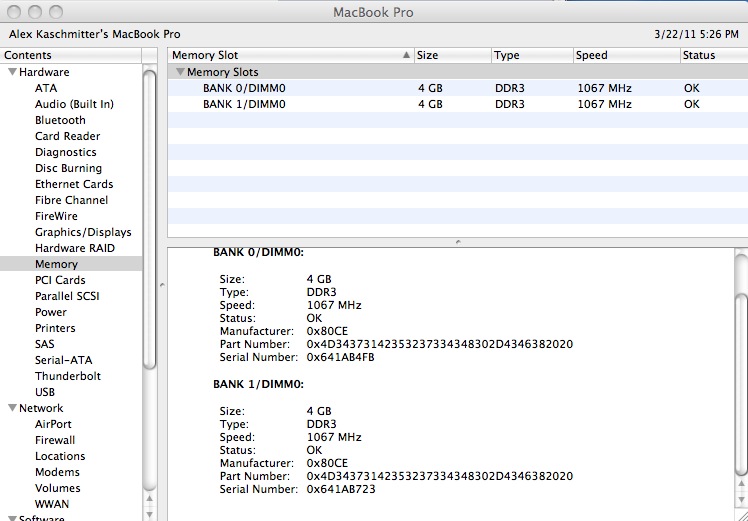Viewport: 748px width, 521px height.
Task: Select Bluetooth in sidebar
Action: [60, 120]
